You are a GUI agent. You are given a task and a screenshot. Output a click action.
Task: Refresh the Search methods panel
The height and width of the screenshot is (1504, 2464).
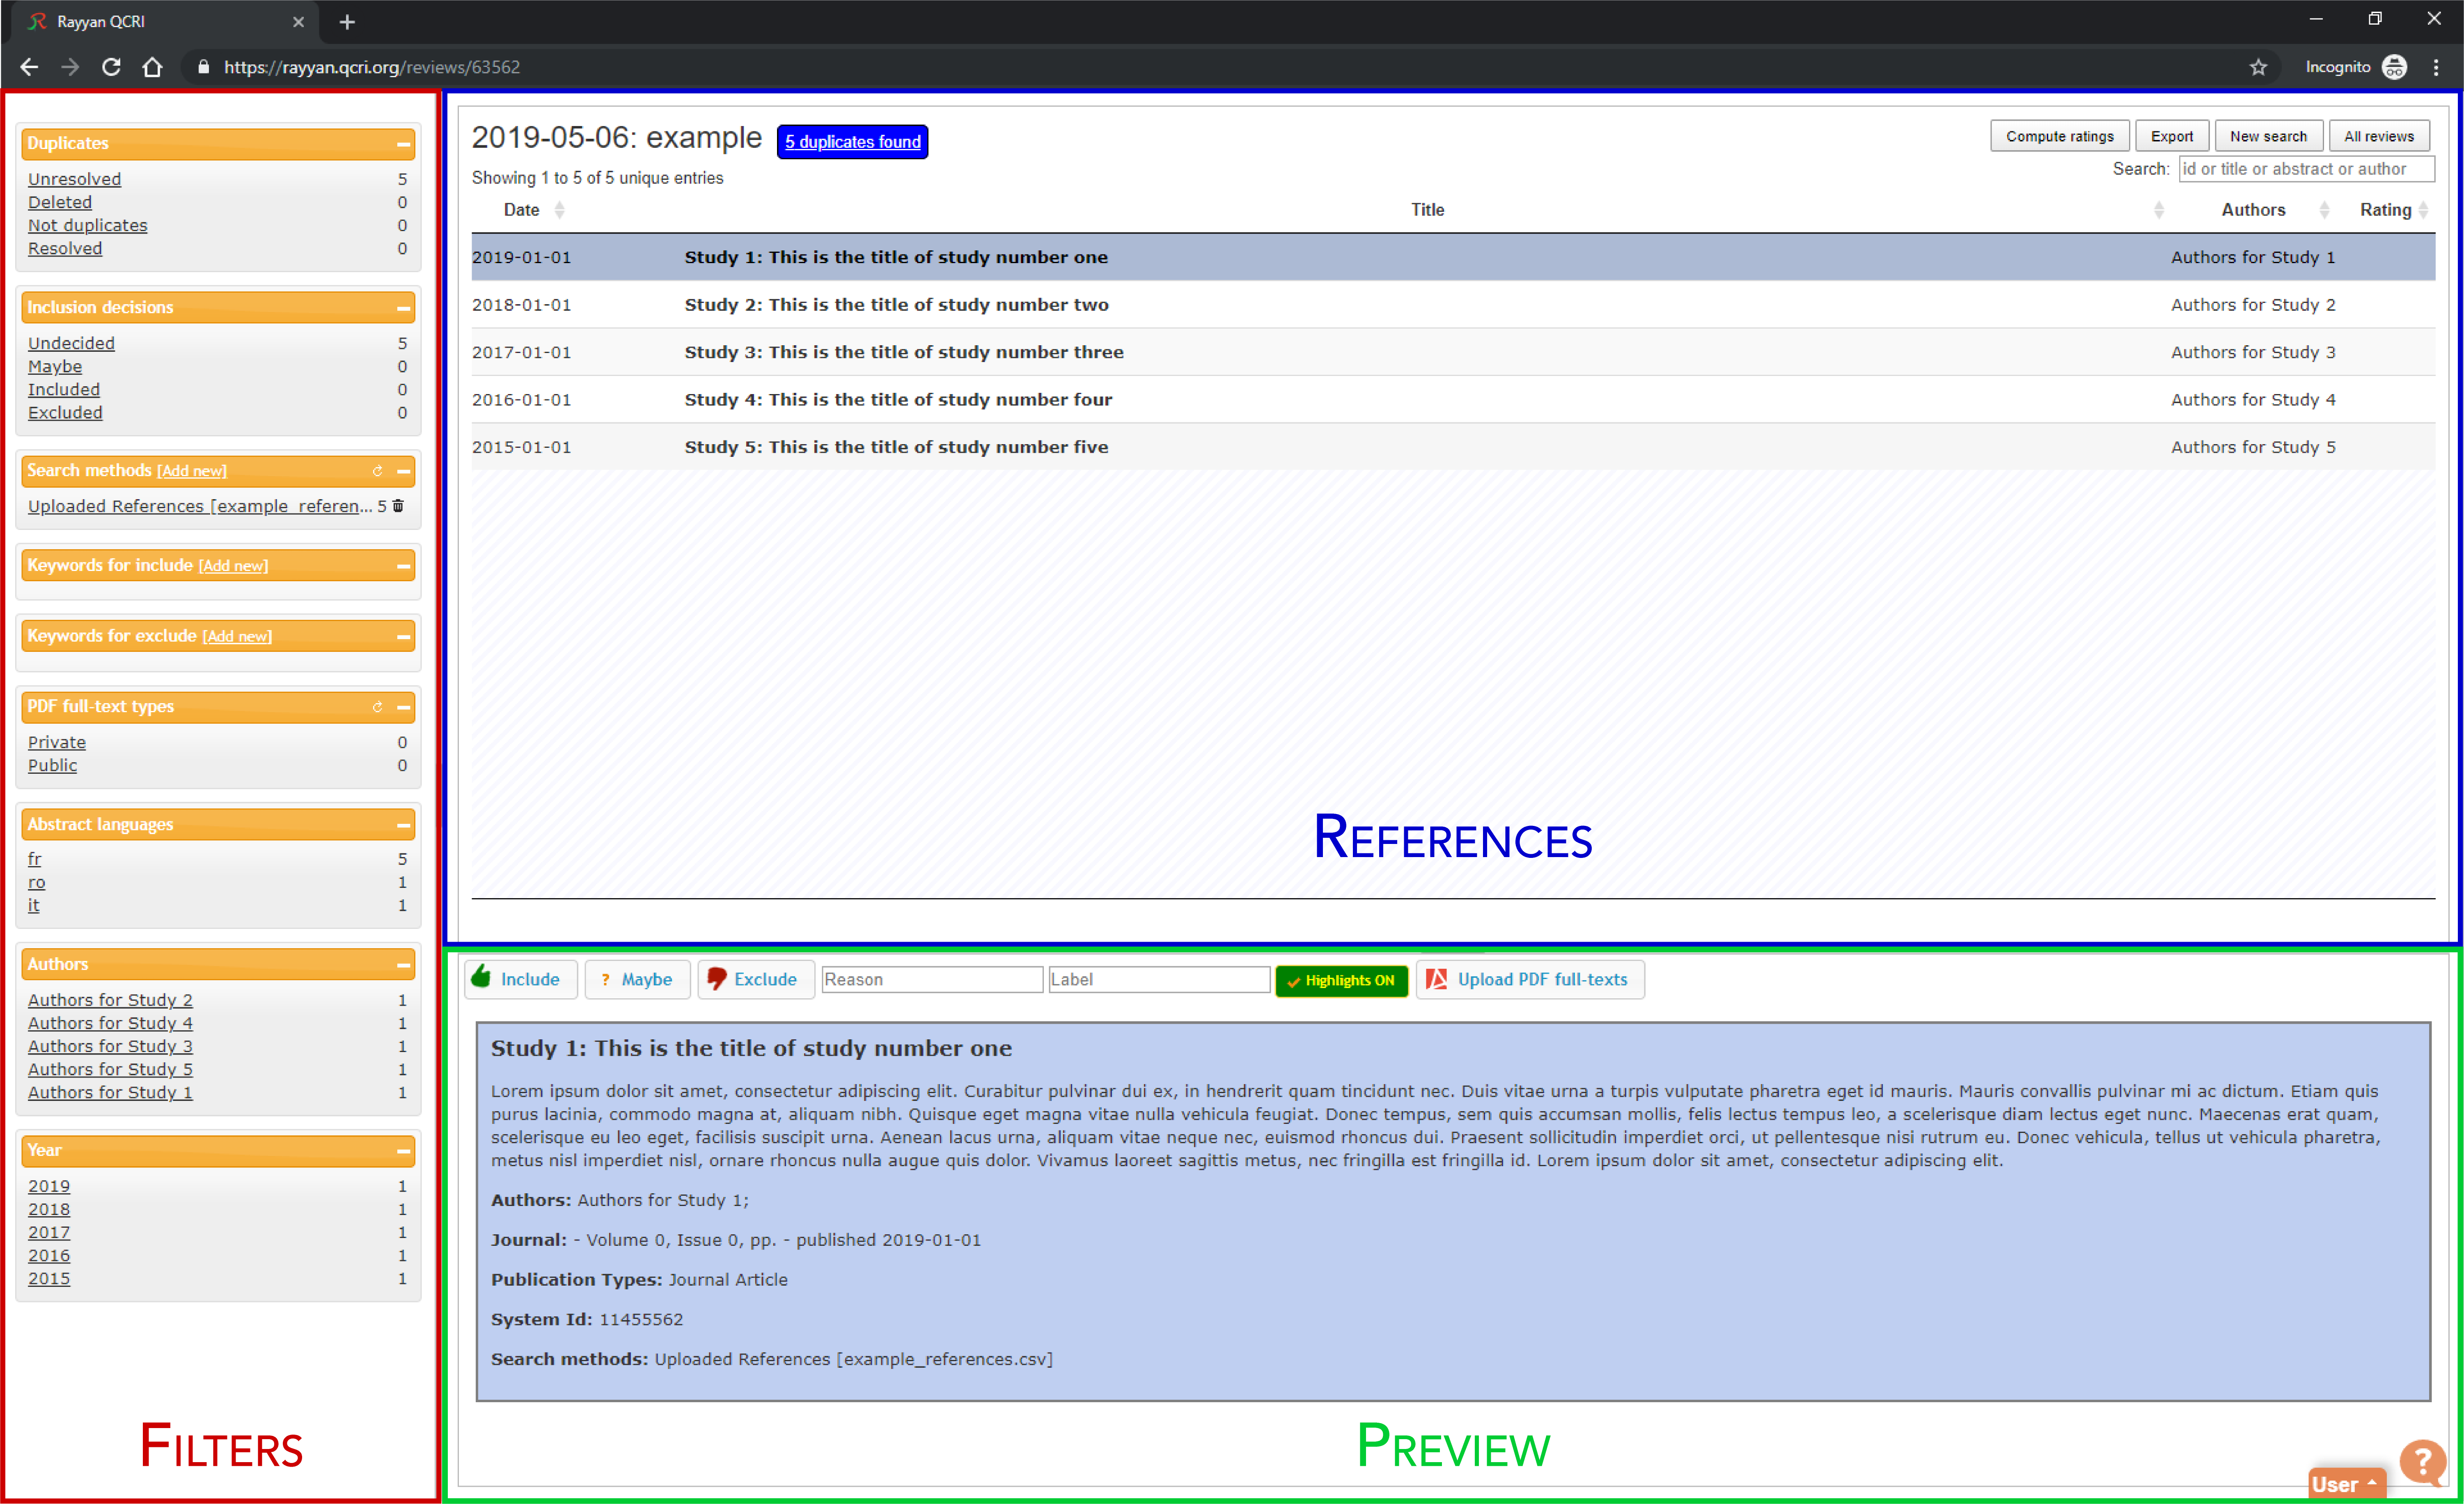377,471
